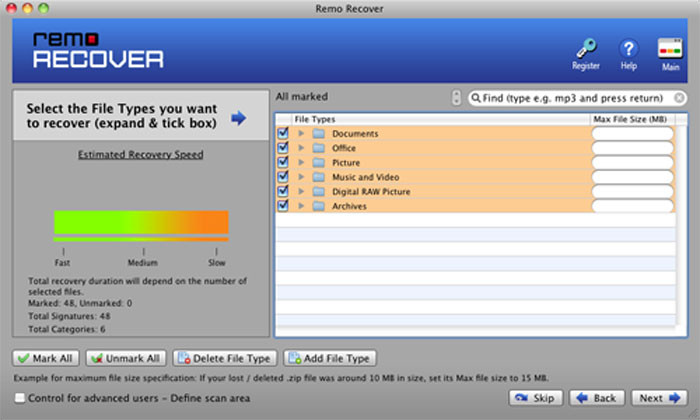Expand the Archives category
This screenshot has width=700, height=420.
click(301, 206)
